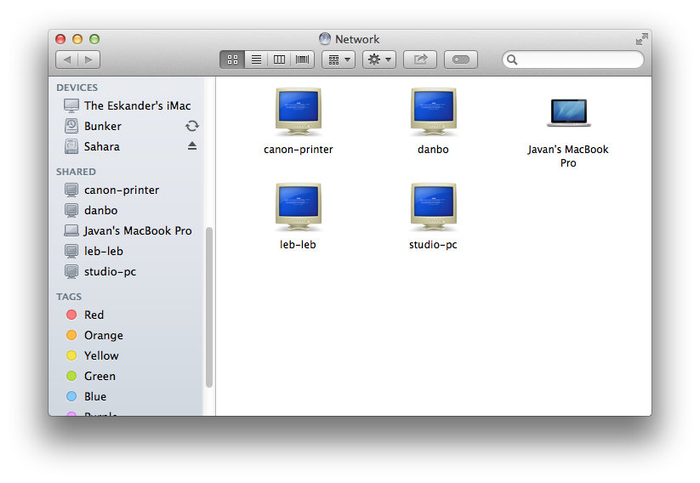Screen dimensions: 700x483
Task: Select the Javan's MacBook Pro laptop icon
Action: (x=568, y=112)
